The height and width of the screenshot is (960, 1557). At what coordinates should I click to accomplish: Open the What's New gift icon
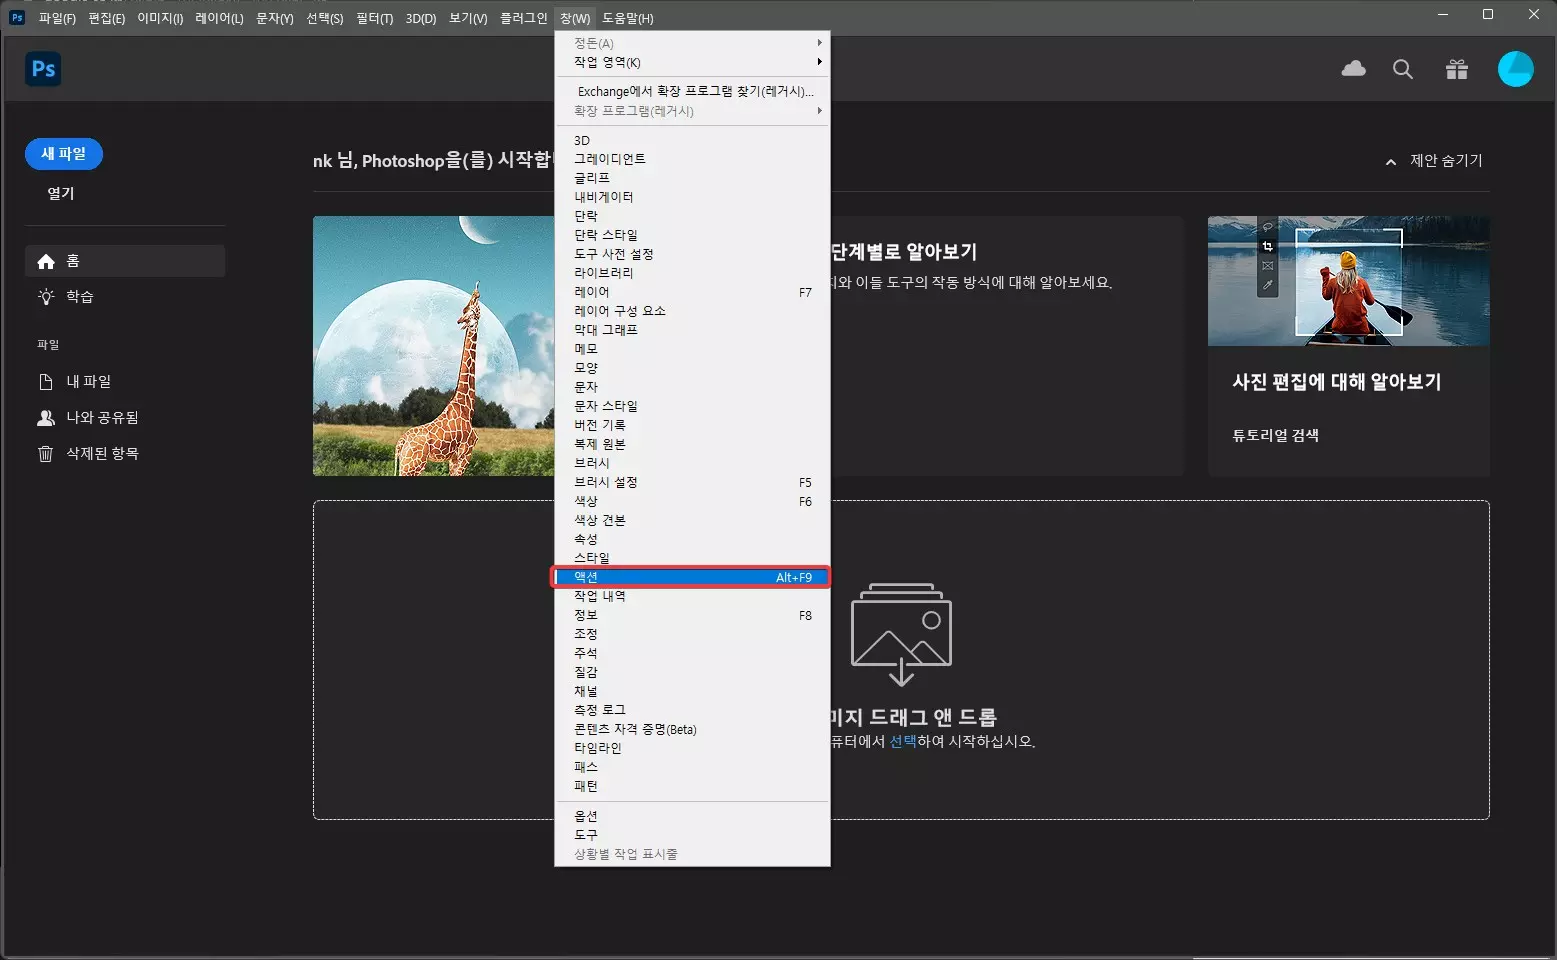click(x=1456, y=69)
